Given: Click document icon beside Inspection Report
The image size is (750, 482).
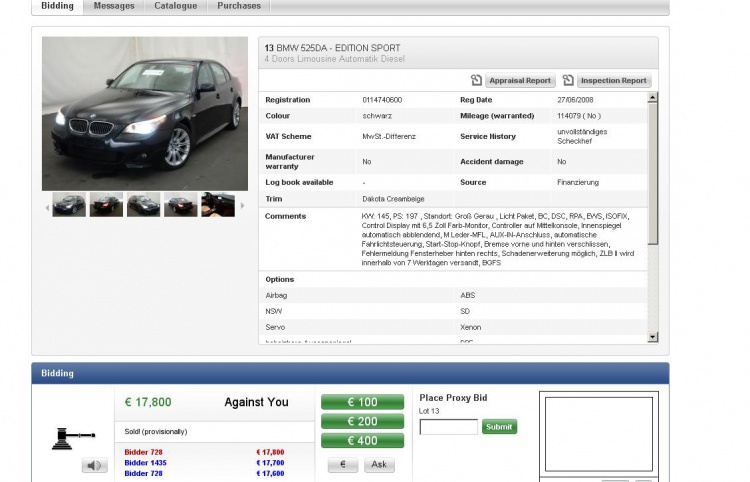Looking at the screenshot, I should pos(568,80).
